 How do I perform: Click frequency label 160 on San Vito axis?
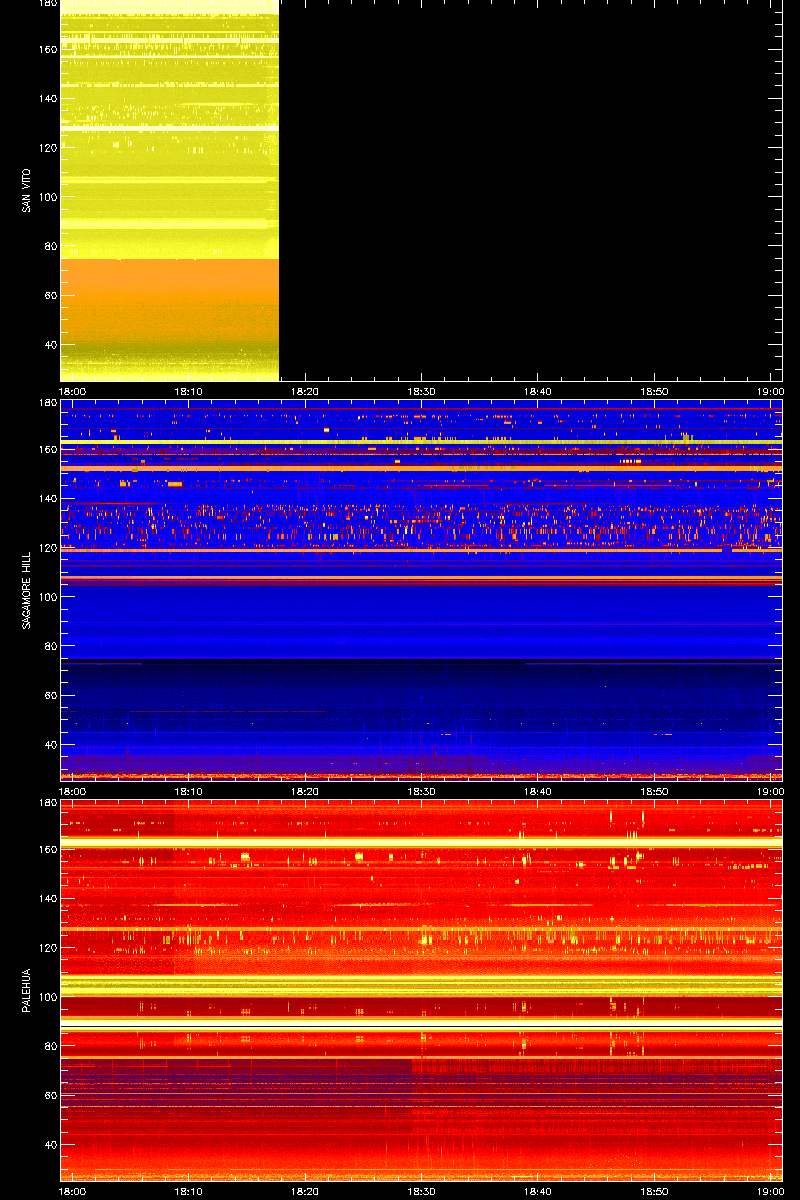tap(47, 49)
